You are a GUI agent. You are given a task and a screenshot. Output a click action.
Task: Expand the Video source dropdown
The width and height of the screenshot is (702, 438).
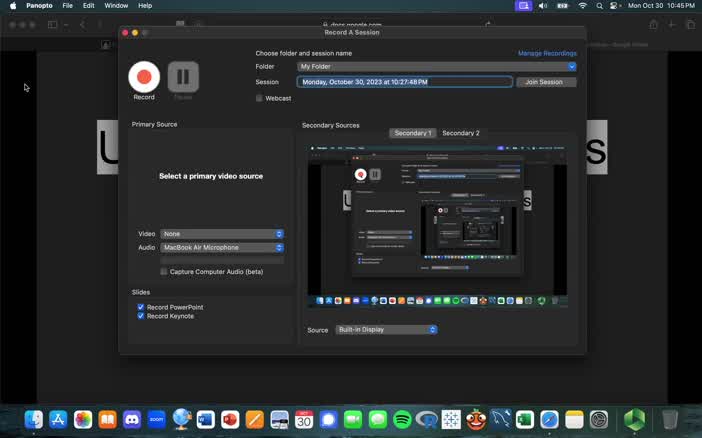(x=222, y=234)
